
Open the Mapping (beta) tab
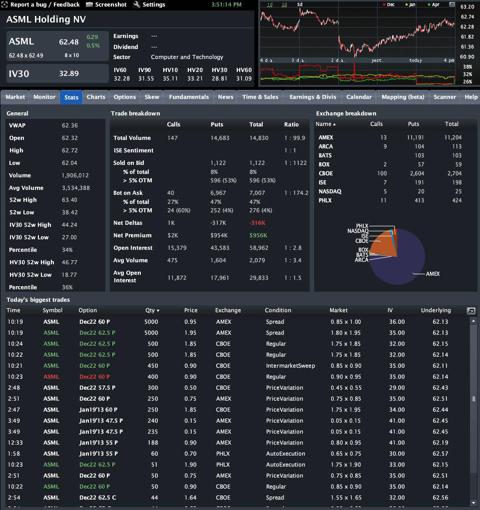[x=403, y=97]
